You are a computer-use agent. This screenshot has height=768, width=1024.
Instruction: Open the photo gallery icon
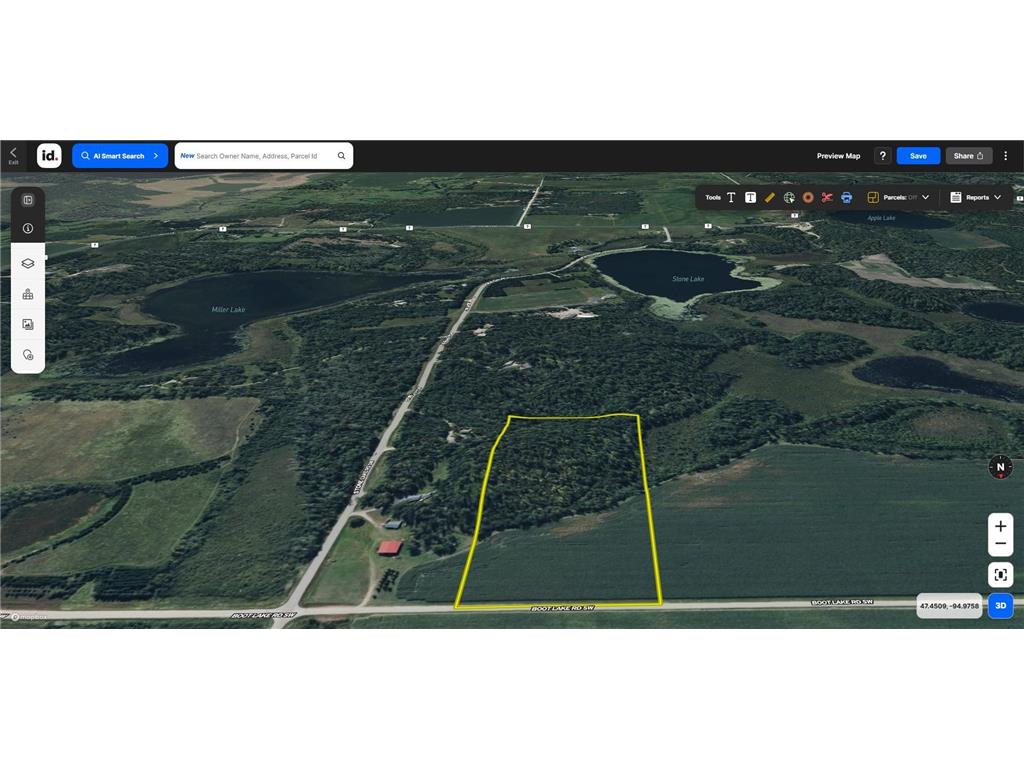coord(27,324)
